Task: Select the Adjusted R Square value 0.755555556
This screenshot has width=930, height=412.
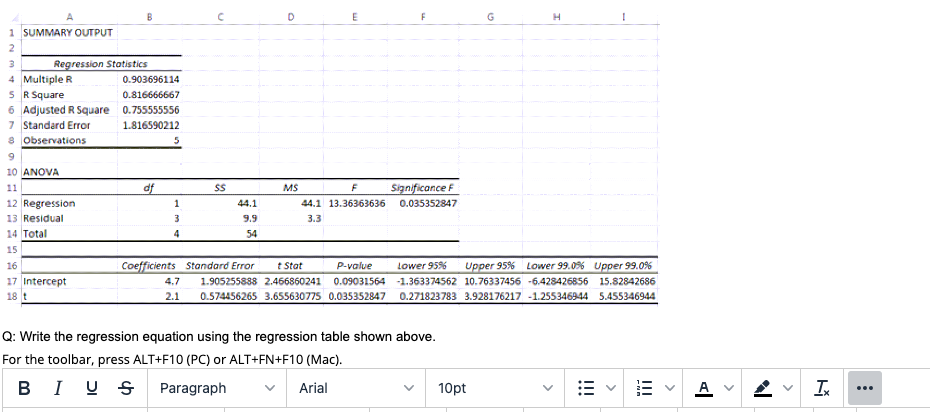Action: (x=151, y=110)
